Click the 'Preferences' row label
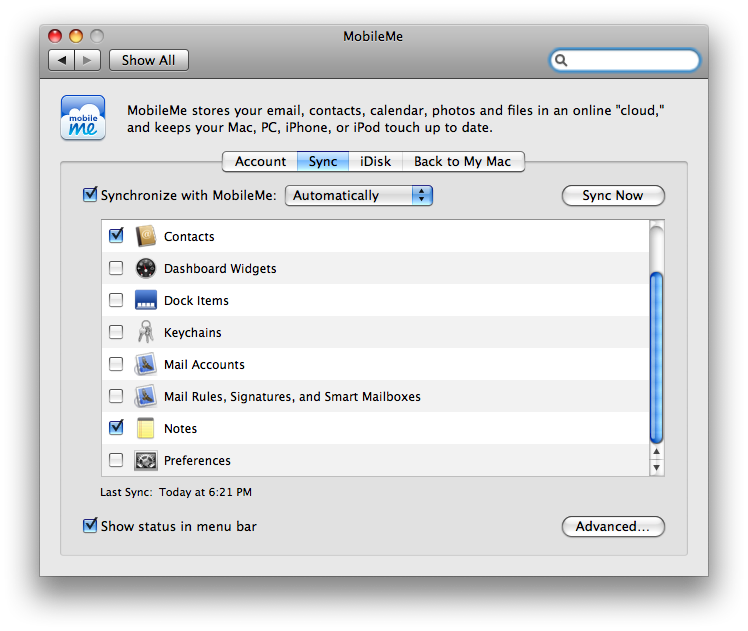The width and height of the screenshot is (748, 631). (197, 460)
